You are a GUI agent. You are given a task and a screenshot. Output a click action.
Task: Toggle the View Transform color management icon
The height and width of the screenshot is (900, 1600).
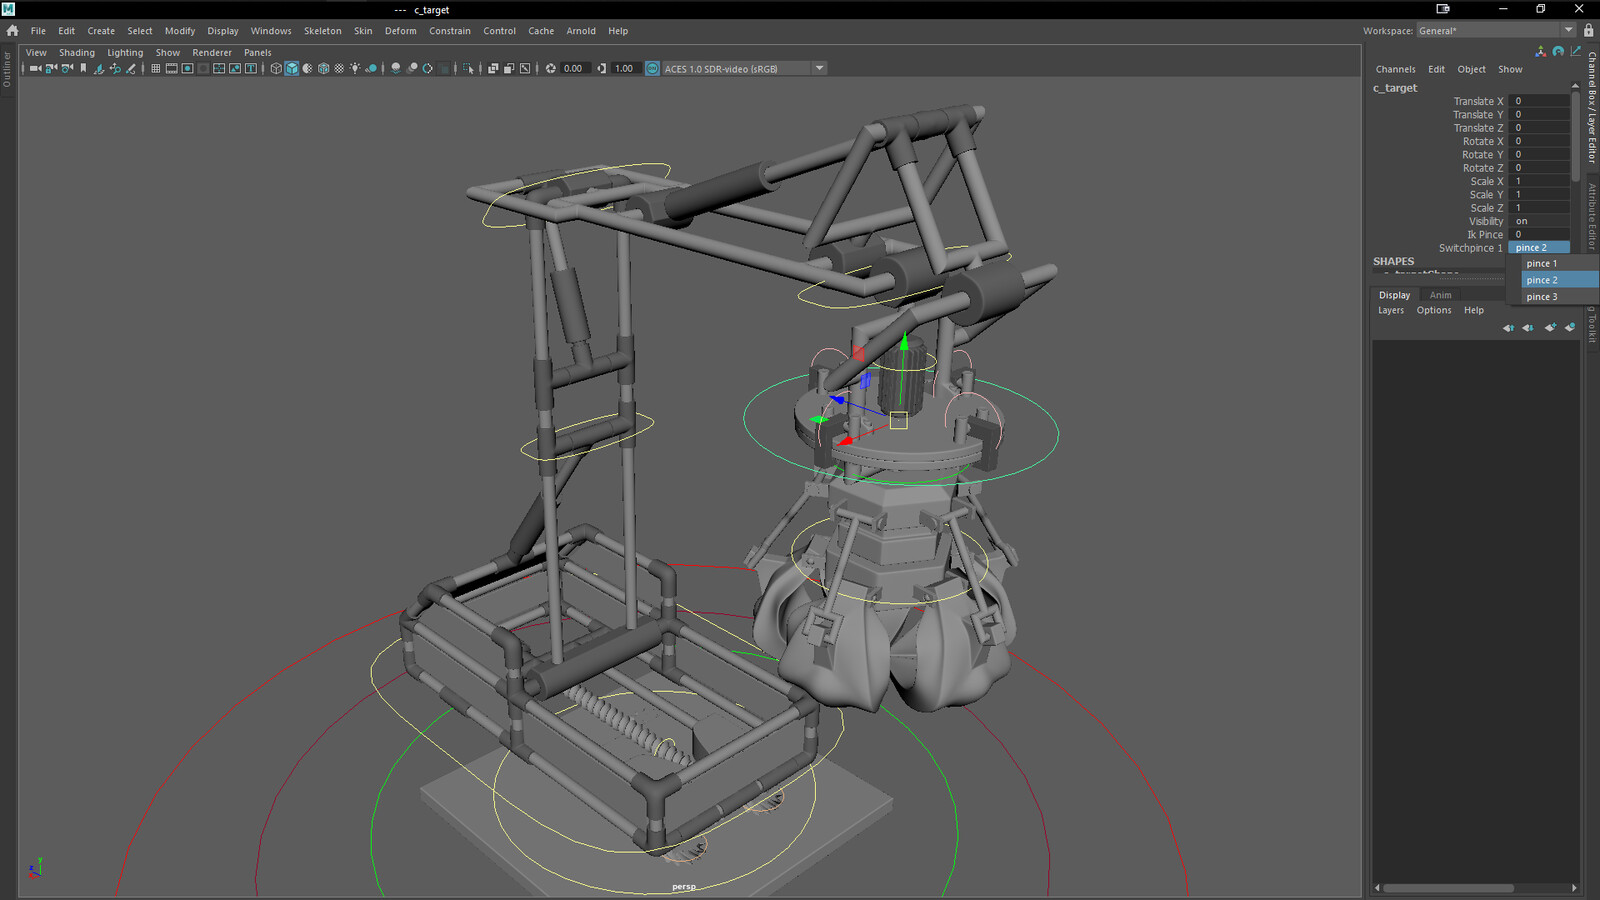(x=652, y=68)
